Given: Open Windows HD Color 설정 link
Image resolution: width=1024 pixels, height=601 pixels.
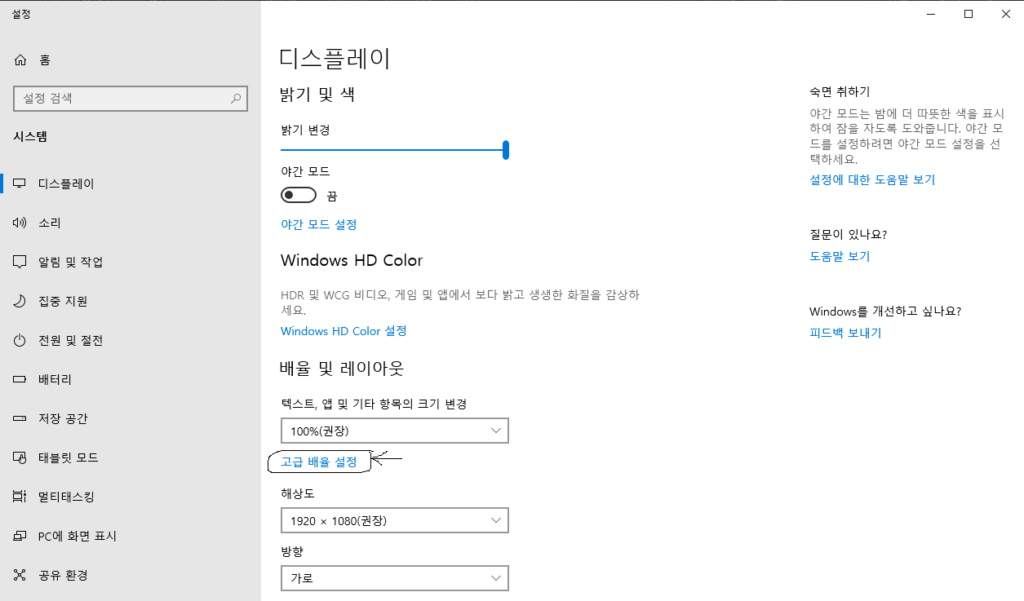Looking at the screenshot, I should coord(343,330).
